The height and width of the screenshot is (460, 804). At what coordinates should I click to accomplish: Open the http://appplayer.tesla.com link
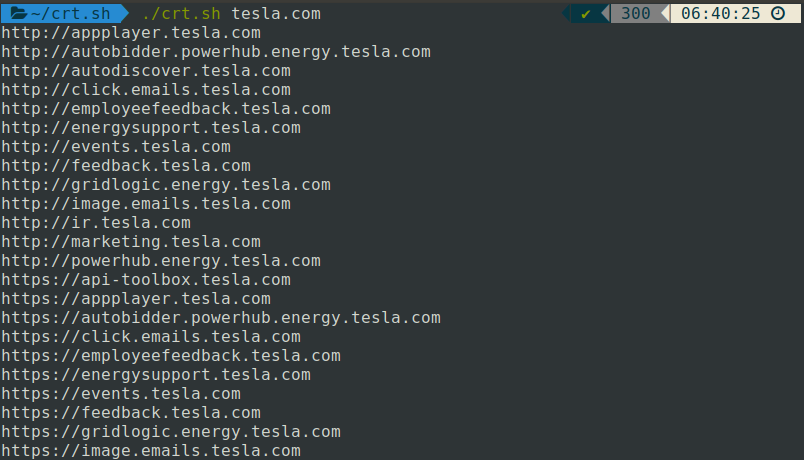[131, 33]
